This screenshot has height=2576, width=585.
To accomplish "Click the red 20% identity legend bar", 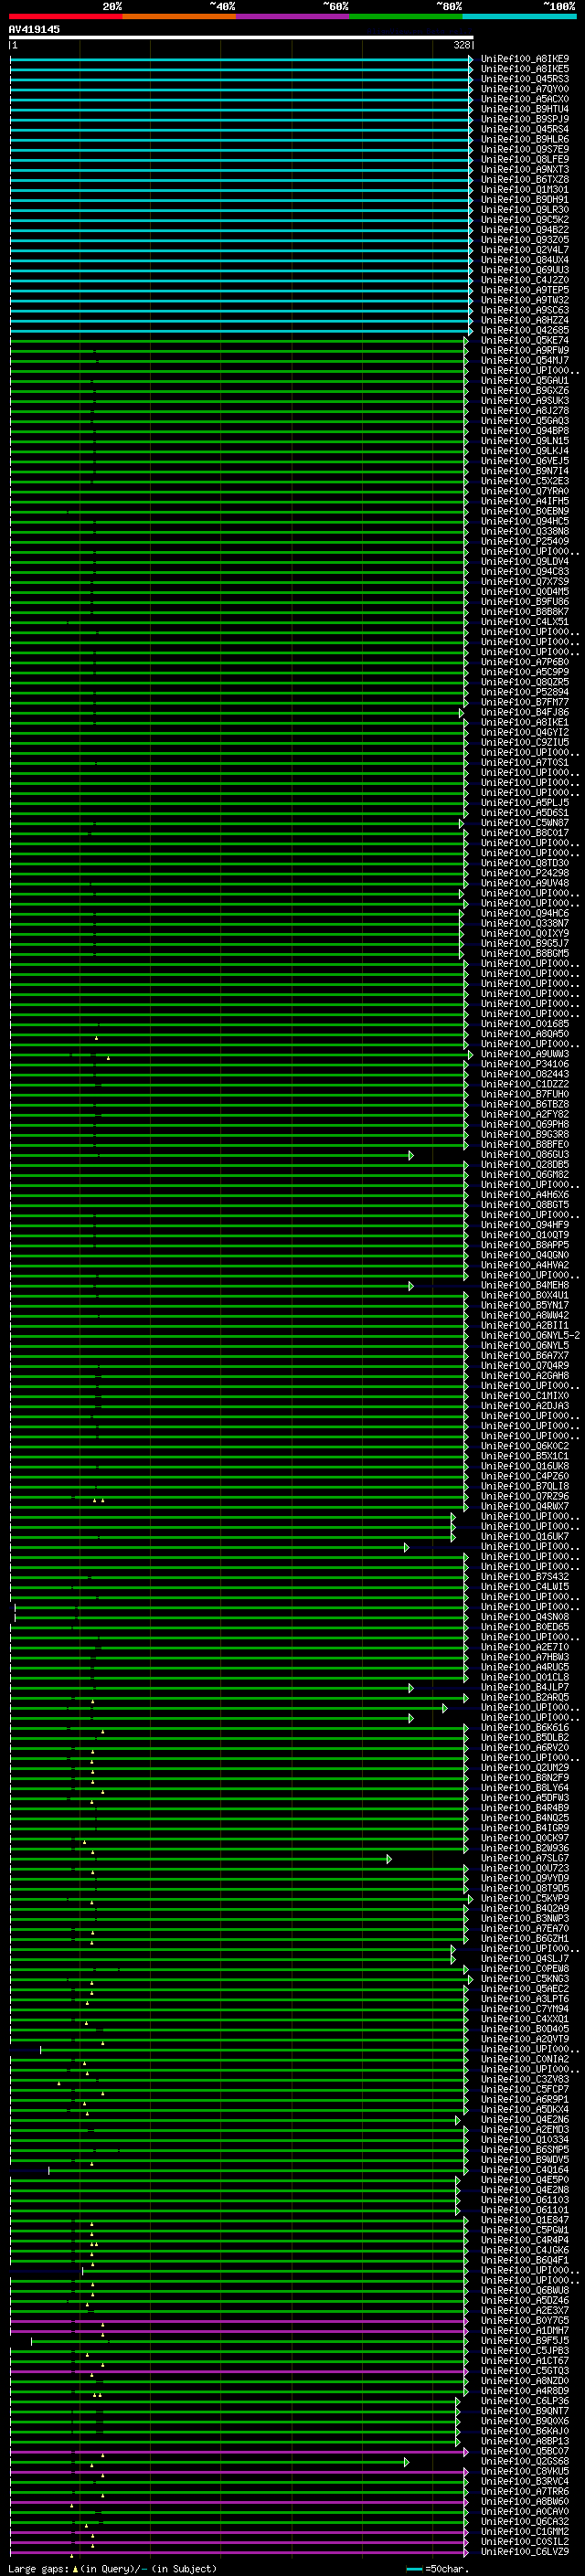I will pos(65,16).
